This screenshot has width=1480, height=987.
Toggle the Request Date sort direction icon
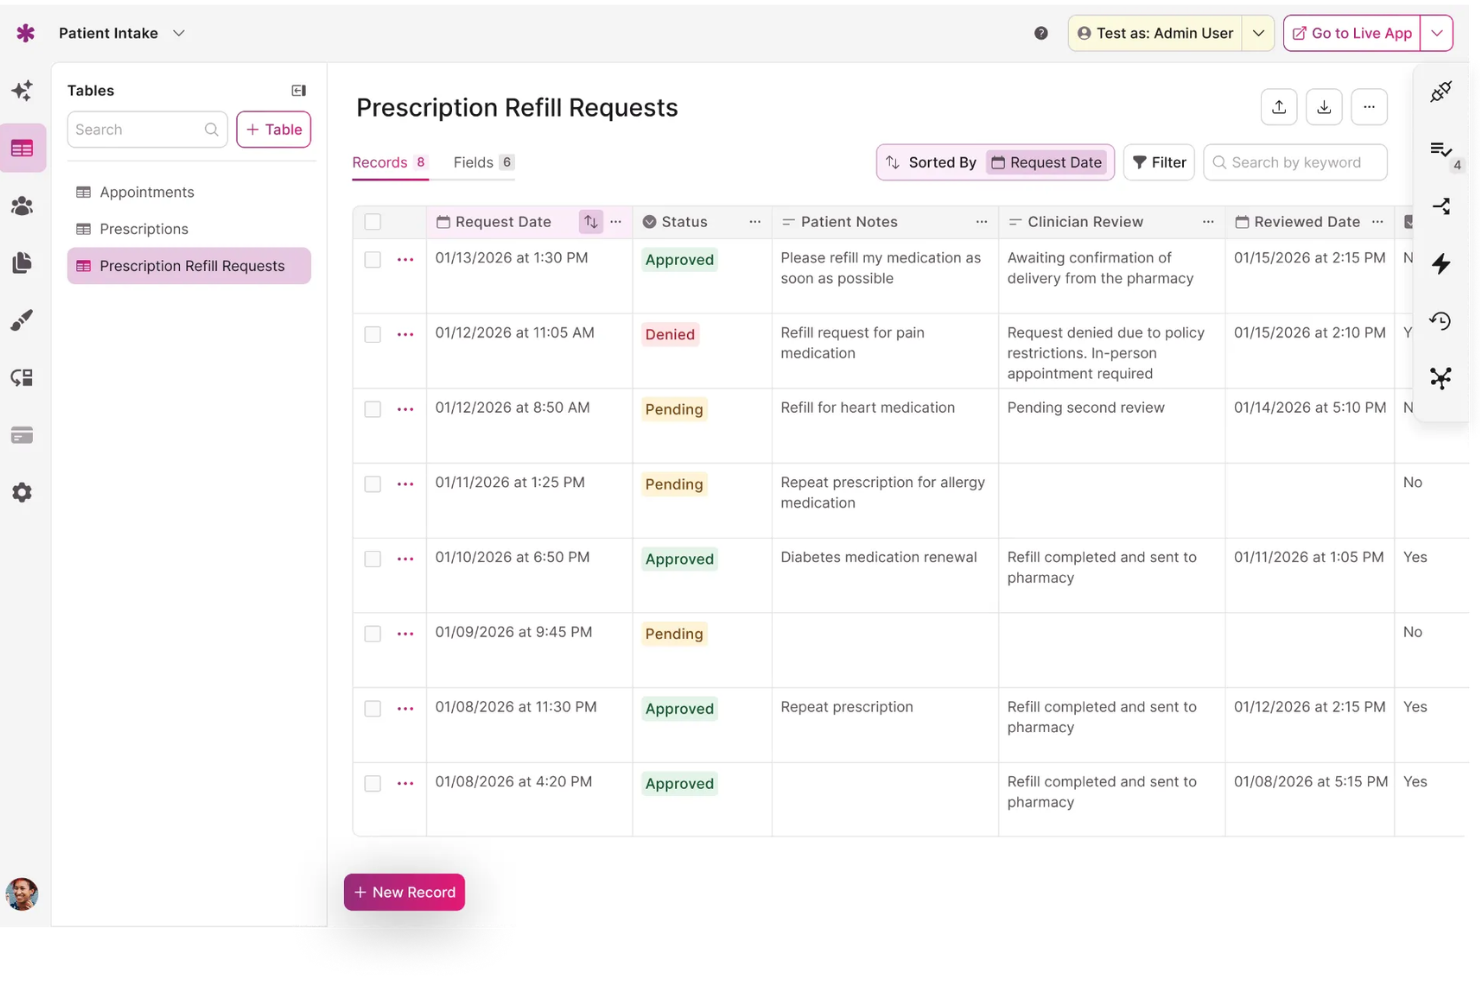pos(591,222)
